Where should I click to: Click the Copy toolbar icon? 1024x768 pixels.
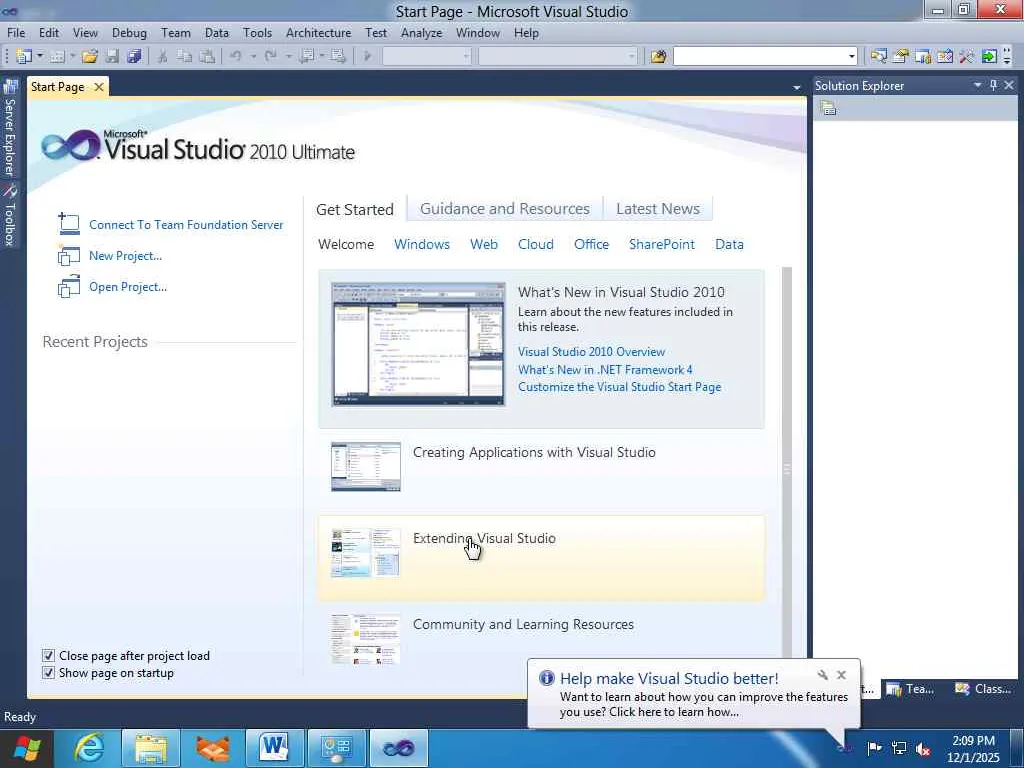(185, 56)
